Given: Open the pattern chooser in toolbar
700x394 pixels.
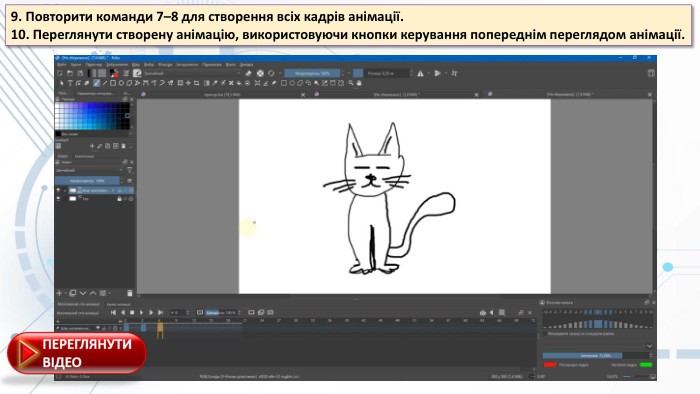Looking at the screenshot, I should pyautogui.click(x=102, y=73).
